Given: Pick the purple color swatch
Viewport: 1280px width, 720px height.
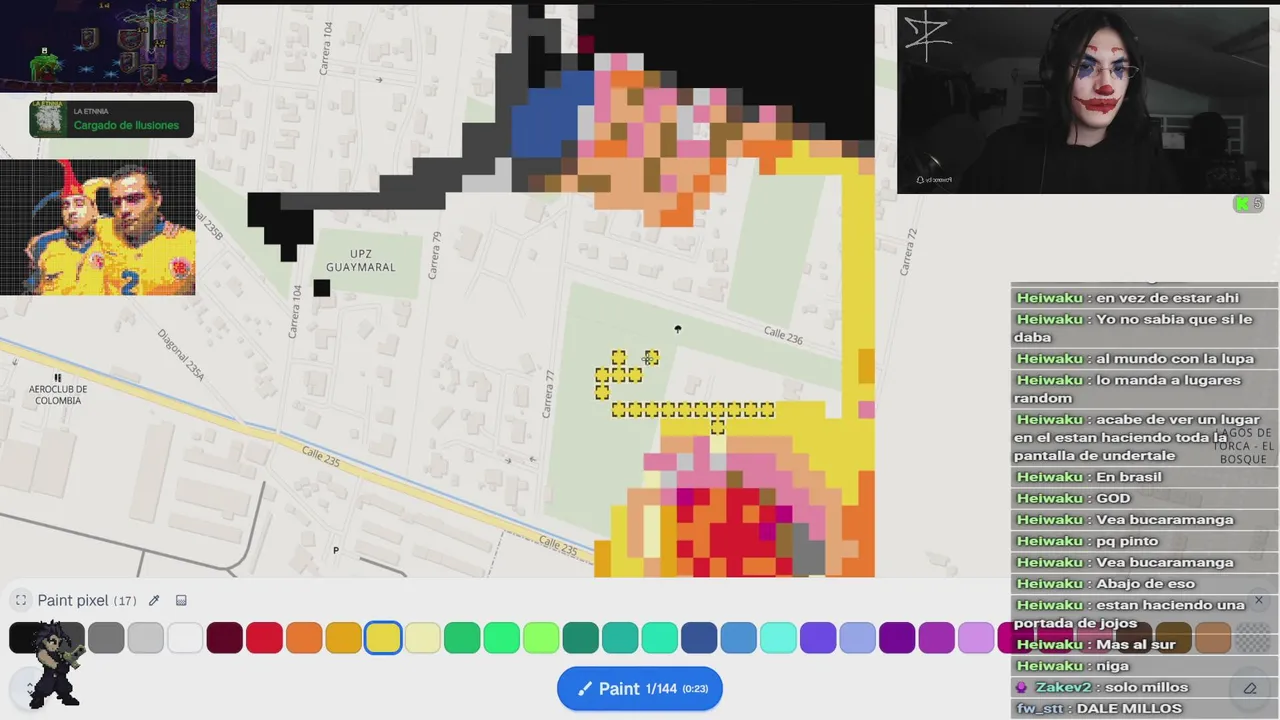Looking at the screenshot, I should pos(937,638).
